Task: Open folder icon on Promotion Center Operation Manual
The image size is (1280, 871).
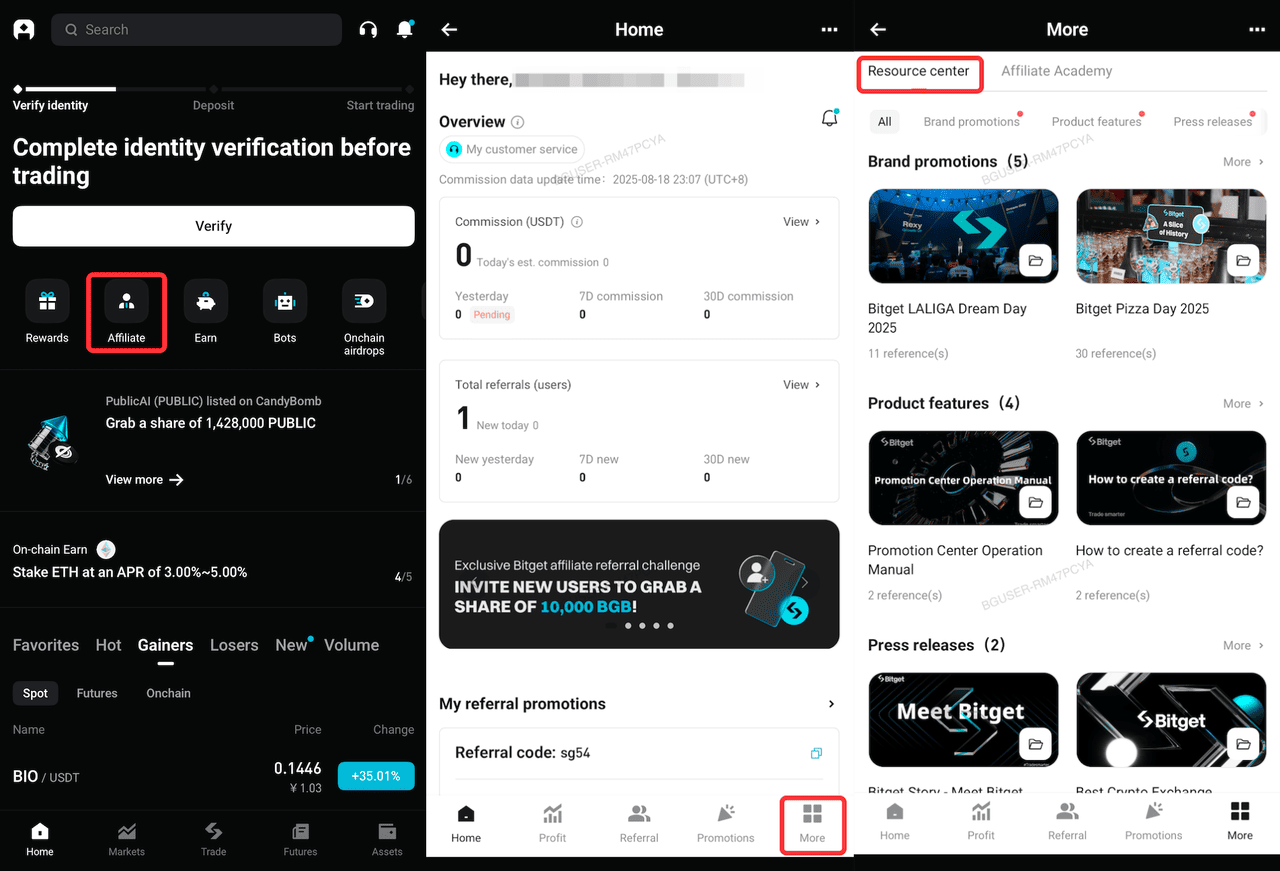Action: (x=1036, y=503)
